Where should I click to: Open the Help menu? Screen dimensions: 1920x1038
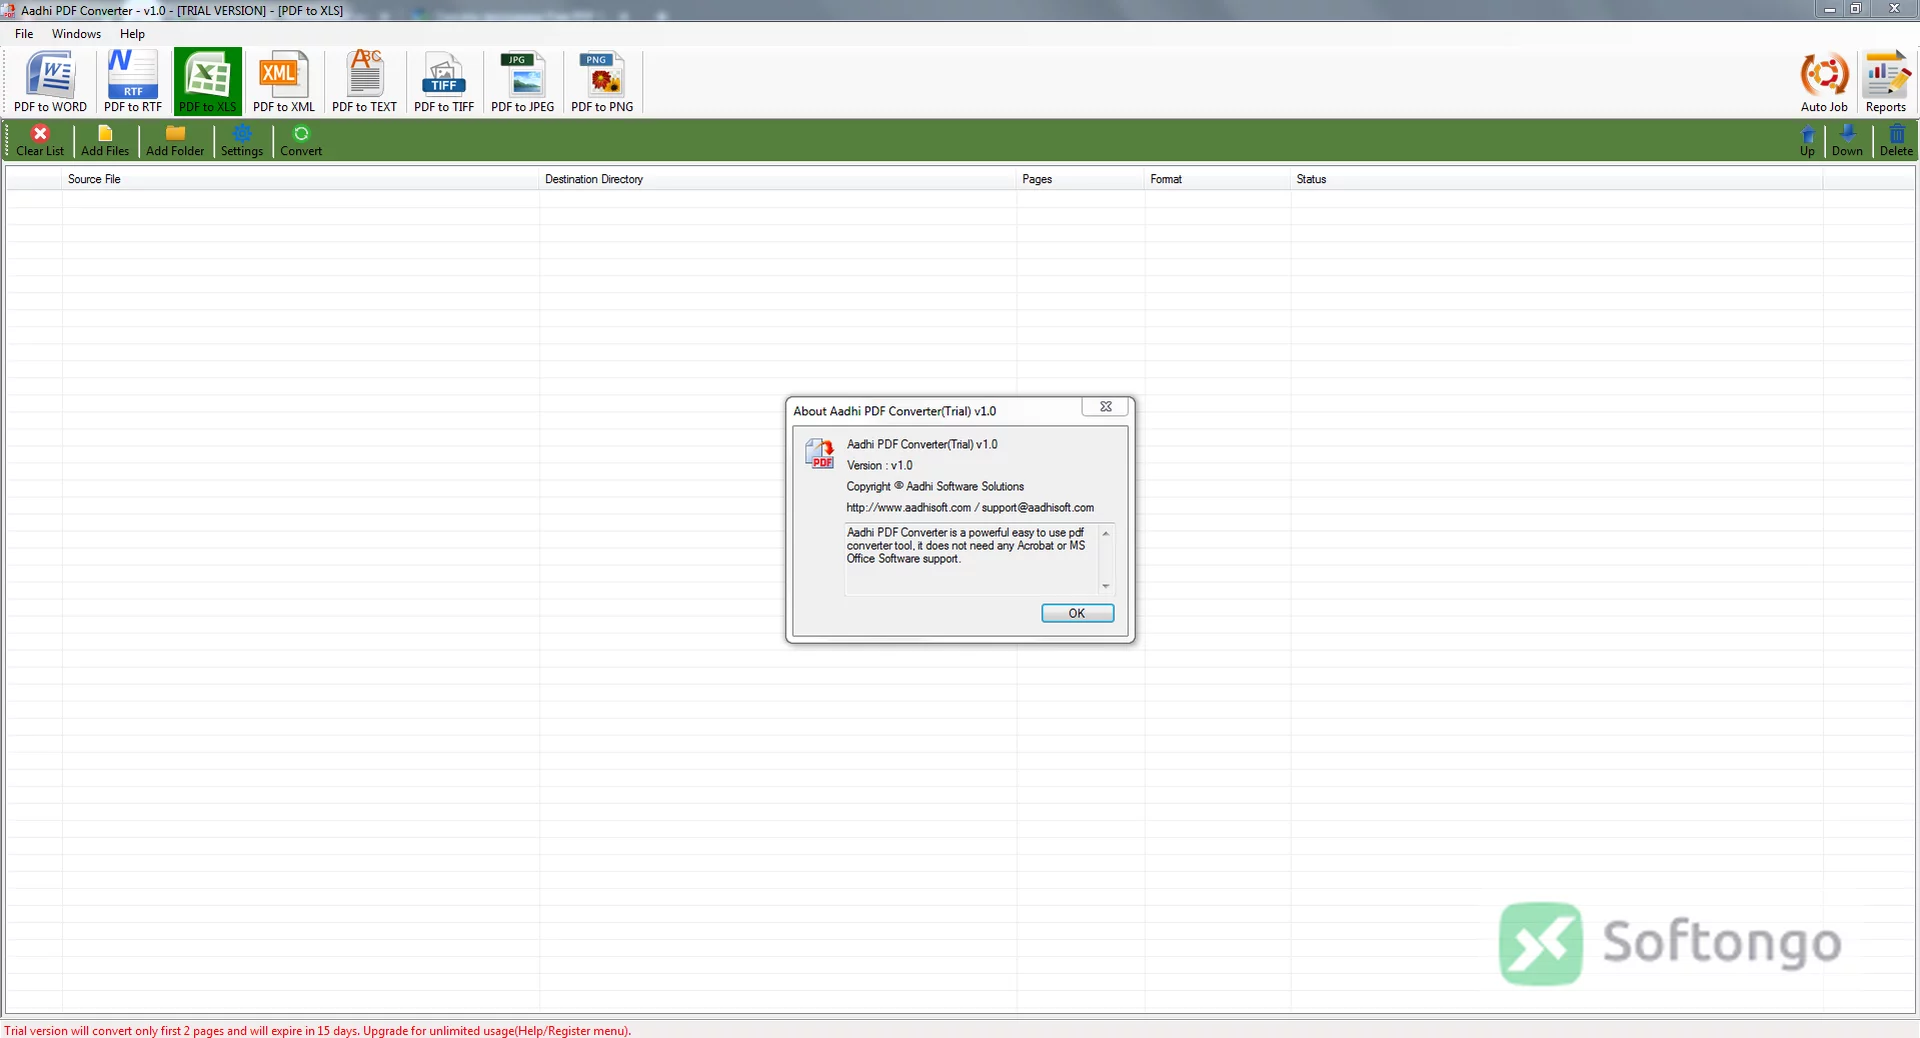point(132,34)
